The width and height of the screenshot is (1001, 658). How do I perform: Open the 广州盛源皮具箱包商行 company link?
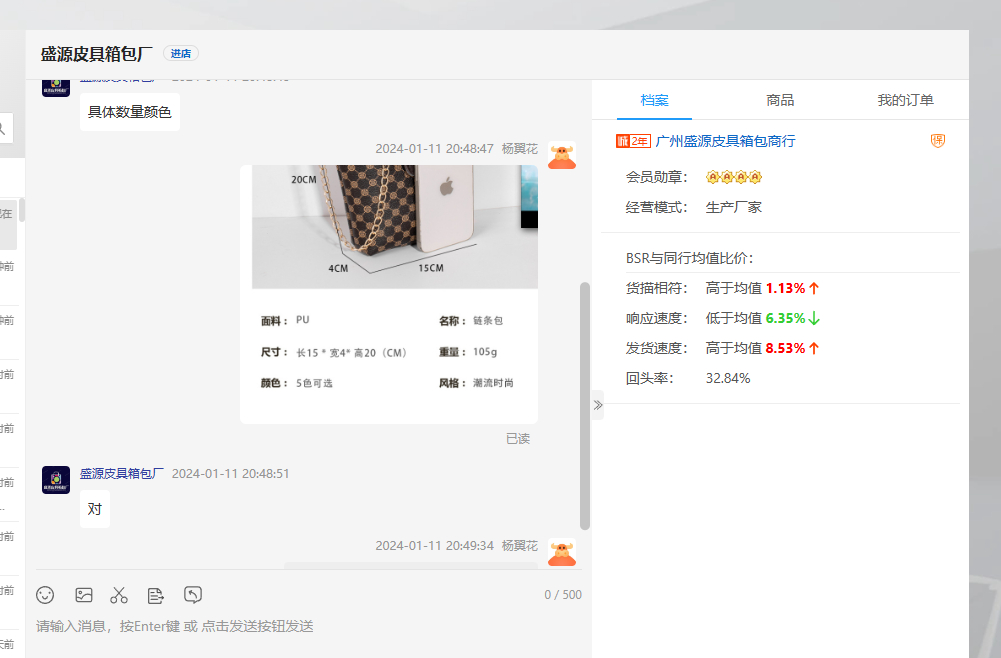coord(725,141)
